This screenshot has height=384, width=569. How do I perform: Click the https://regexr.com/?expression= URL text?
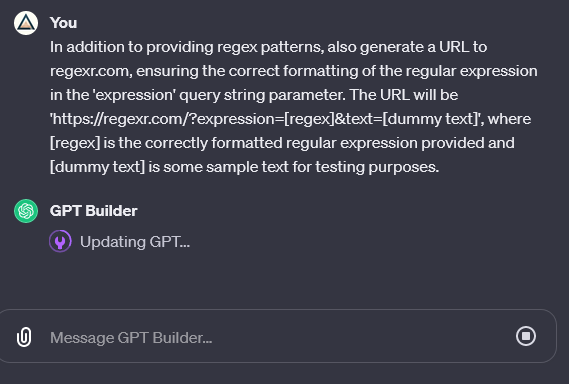[x=167, y=119]
